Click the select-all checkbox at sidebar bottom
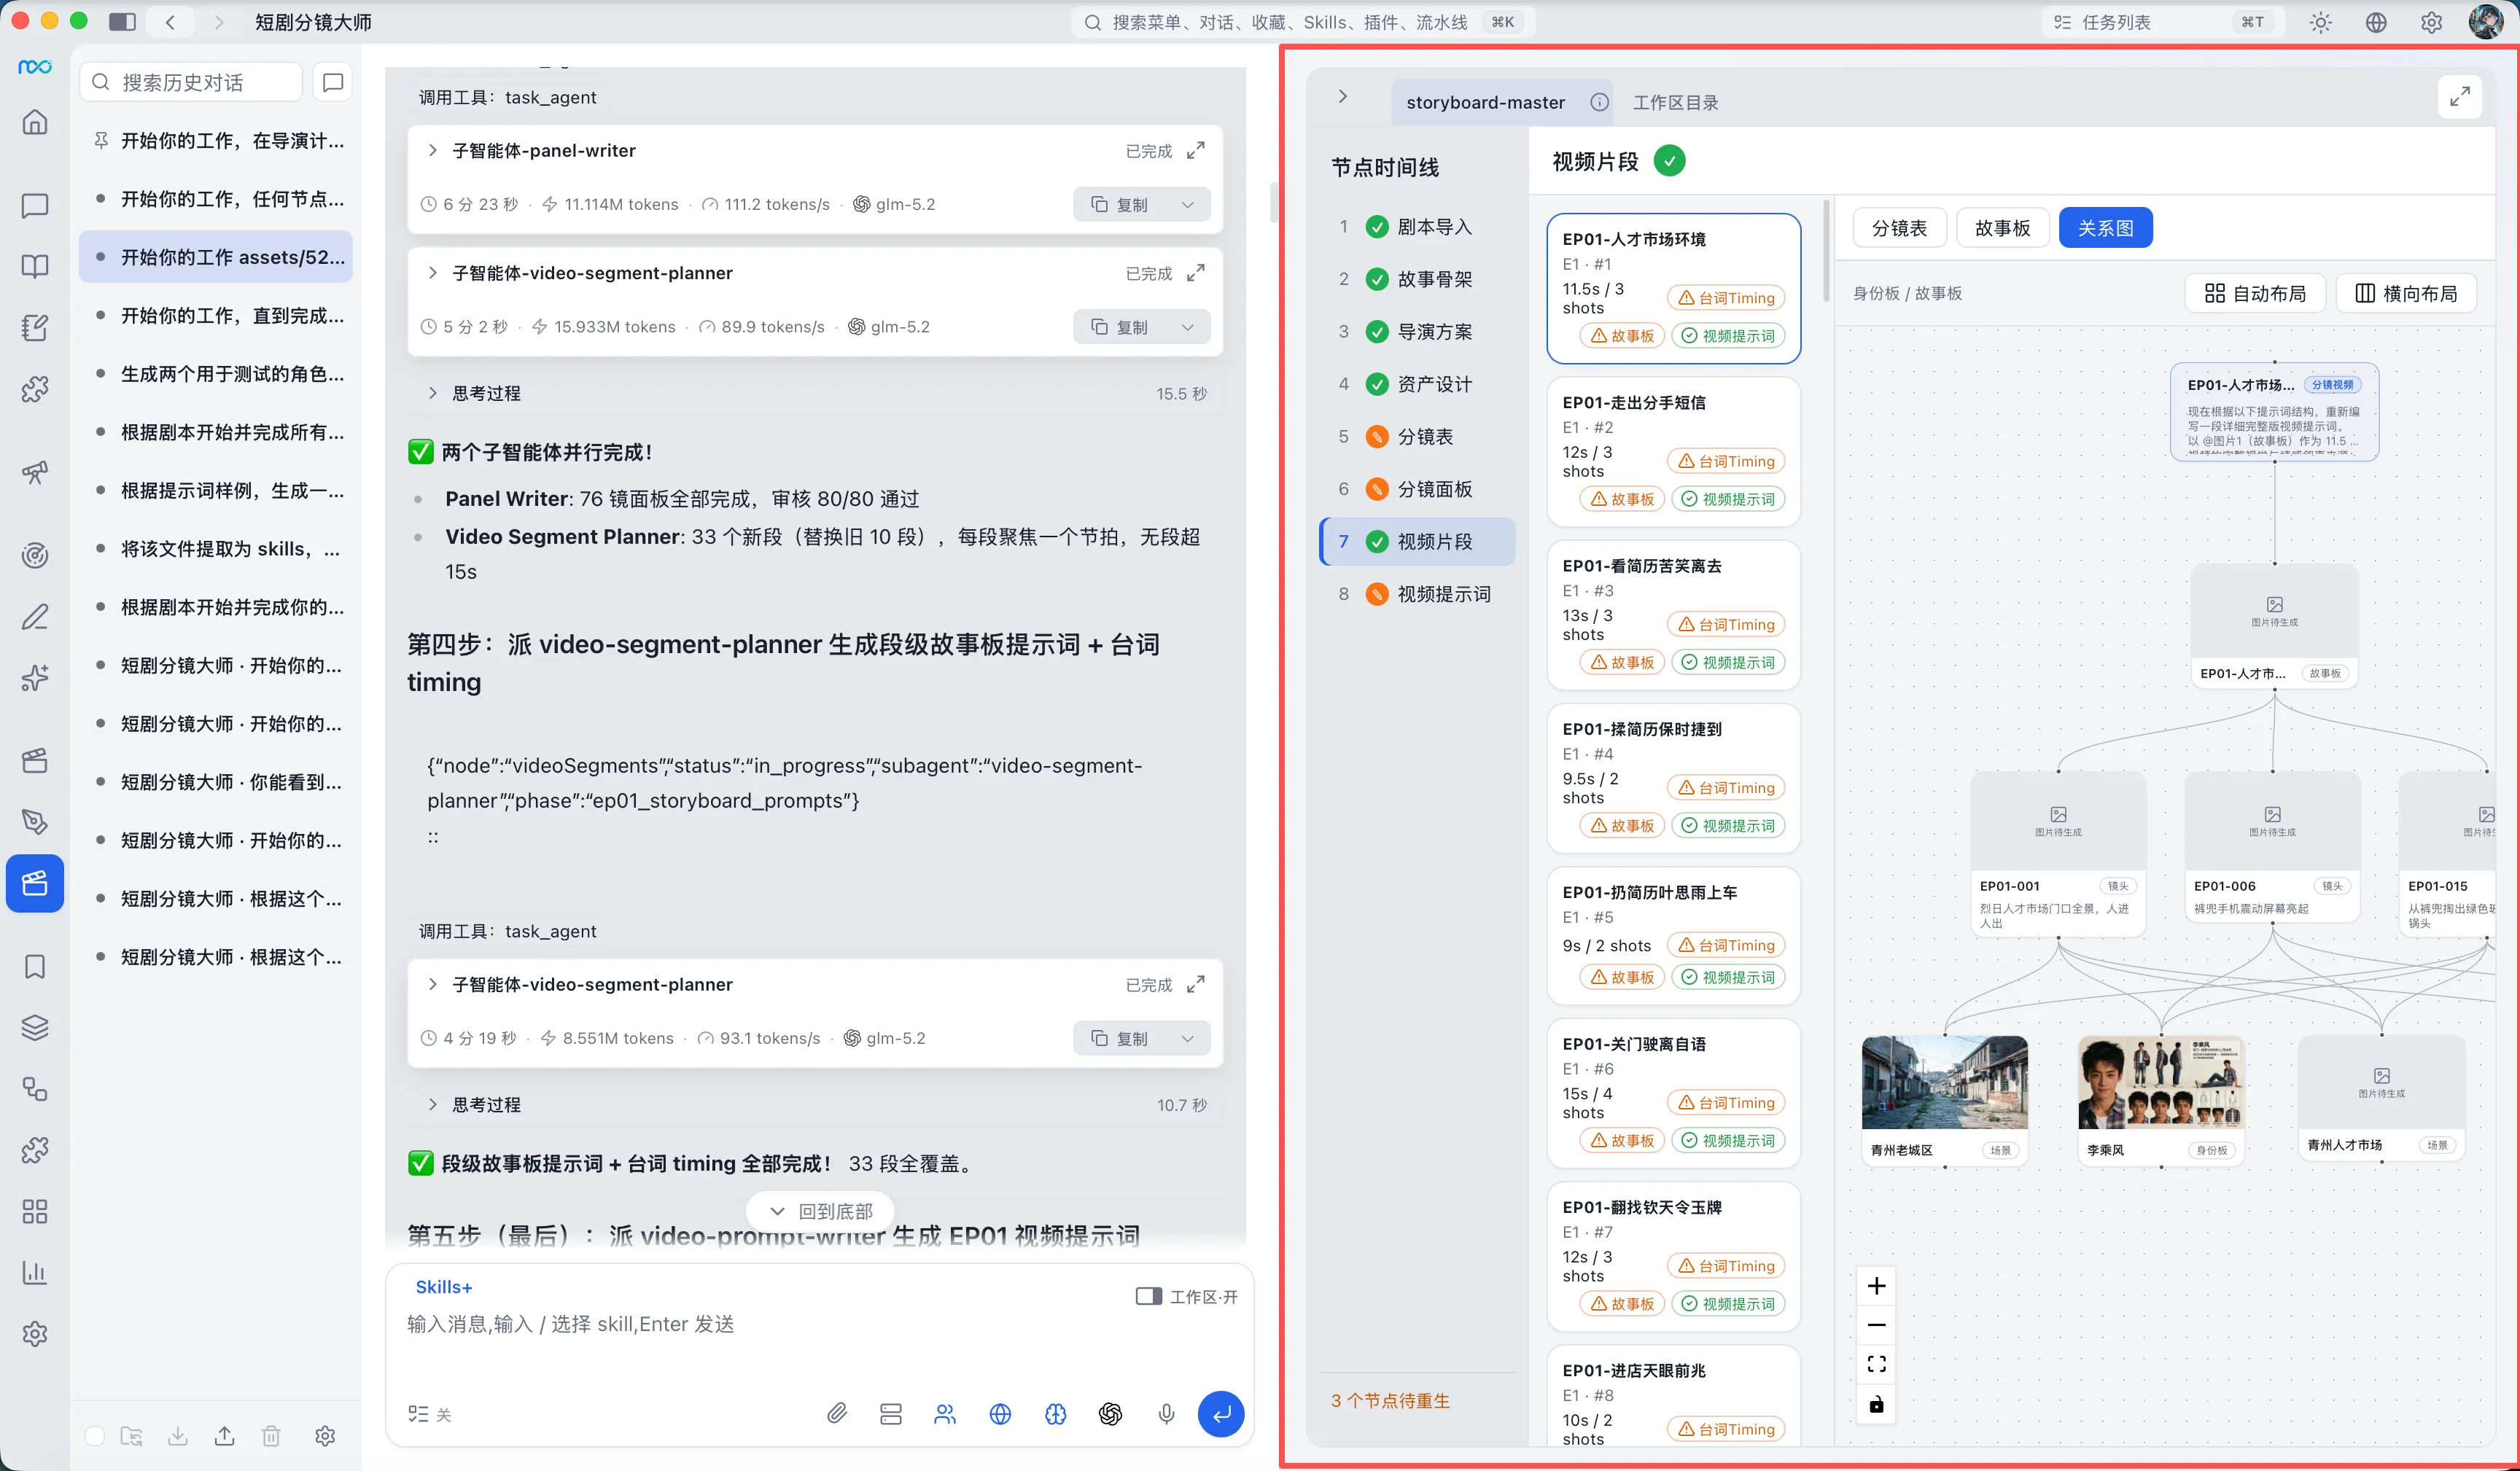The height and width of the screenshot is (1471, 2520). tap(95, 1436)
